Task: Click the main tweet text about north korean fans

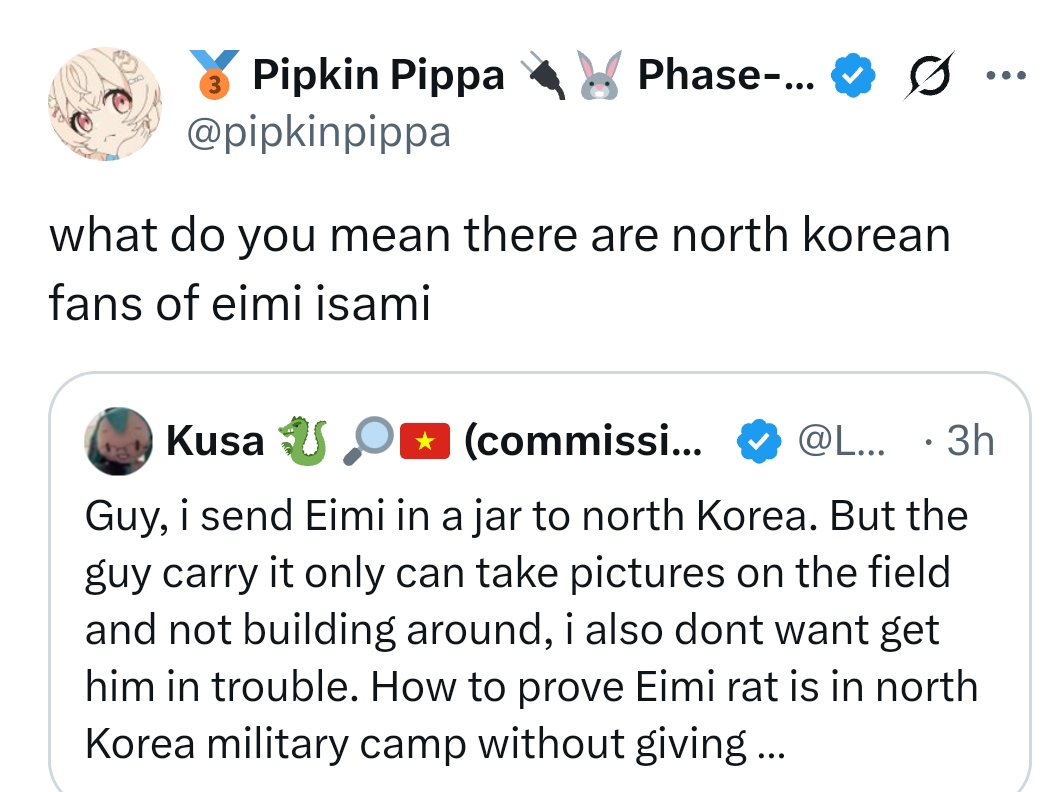Action: click(498, 270)
